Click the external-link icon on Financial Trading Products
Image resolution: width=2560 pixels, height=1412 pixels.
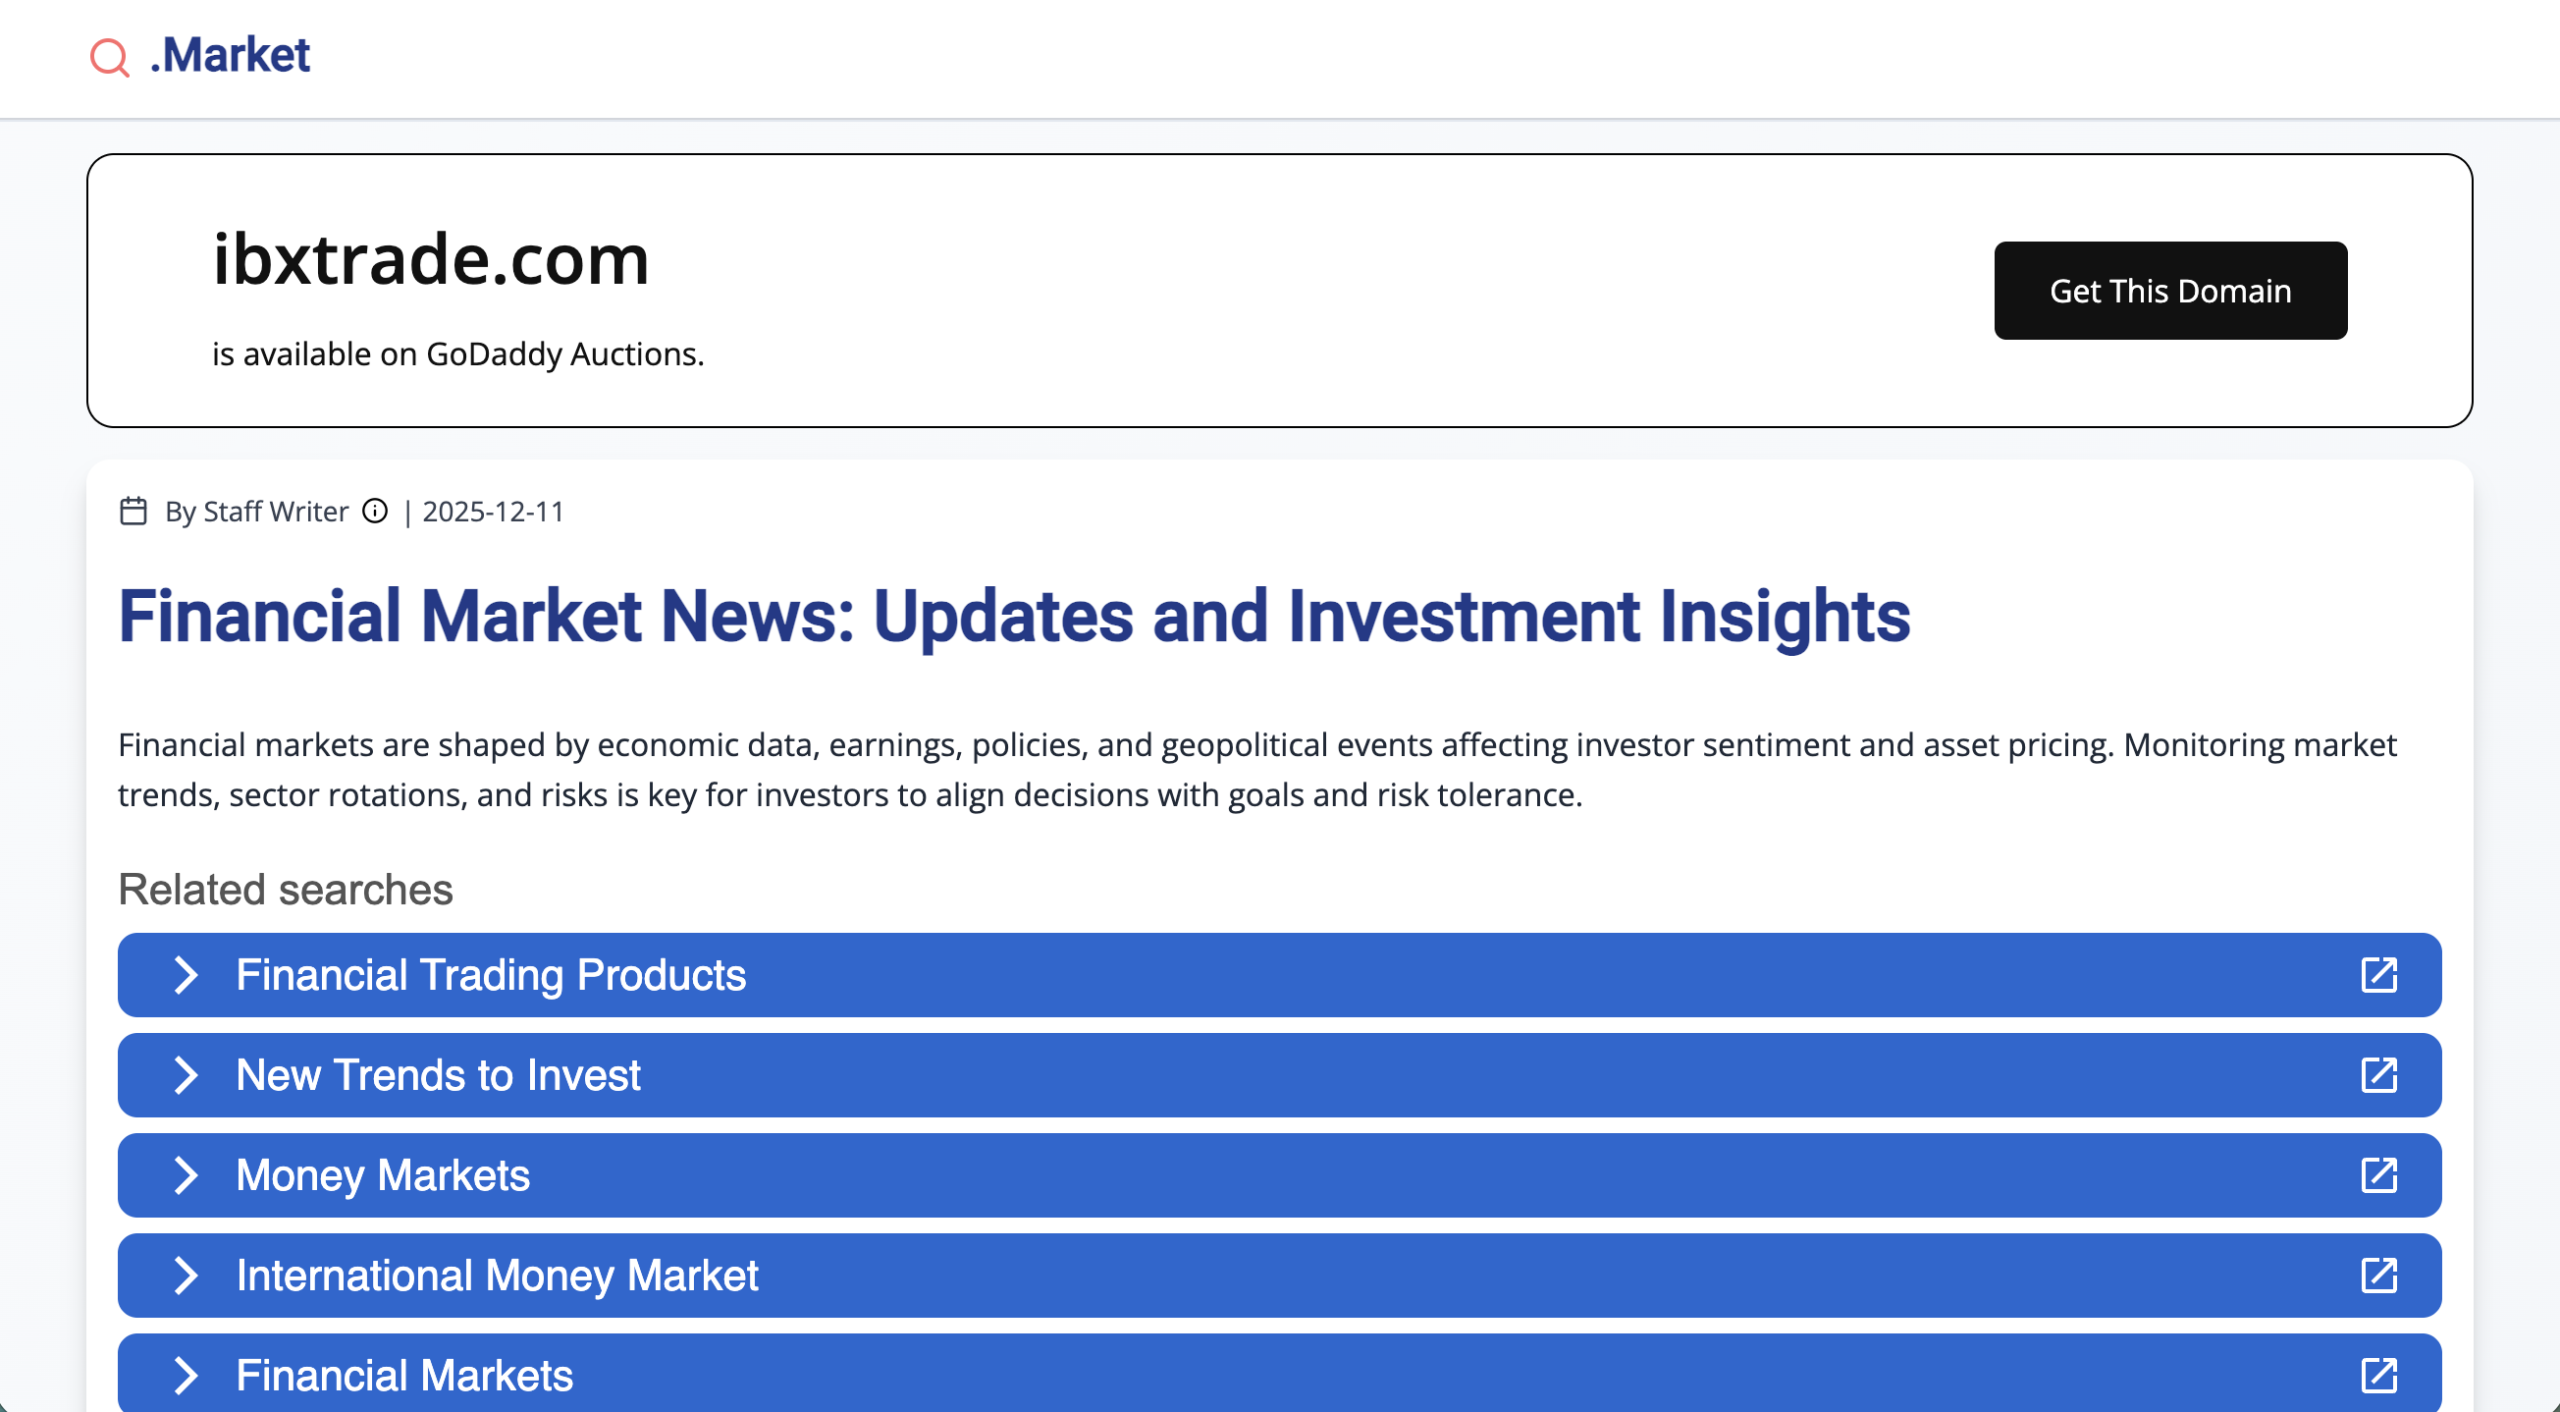(x=2379, y=975)
